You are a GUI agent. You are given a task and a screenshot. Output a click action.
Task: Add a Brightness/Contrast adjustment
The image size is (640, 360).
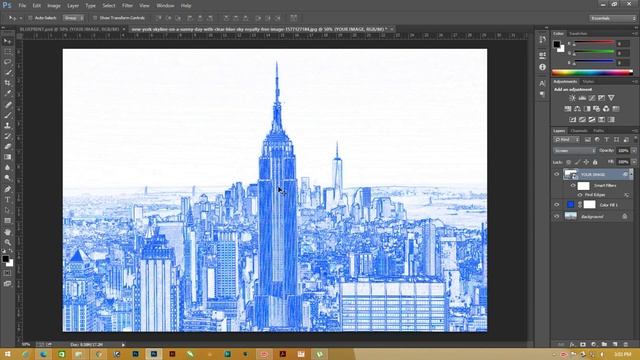point(572,98)
